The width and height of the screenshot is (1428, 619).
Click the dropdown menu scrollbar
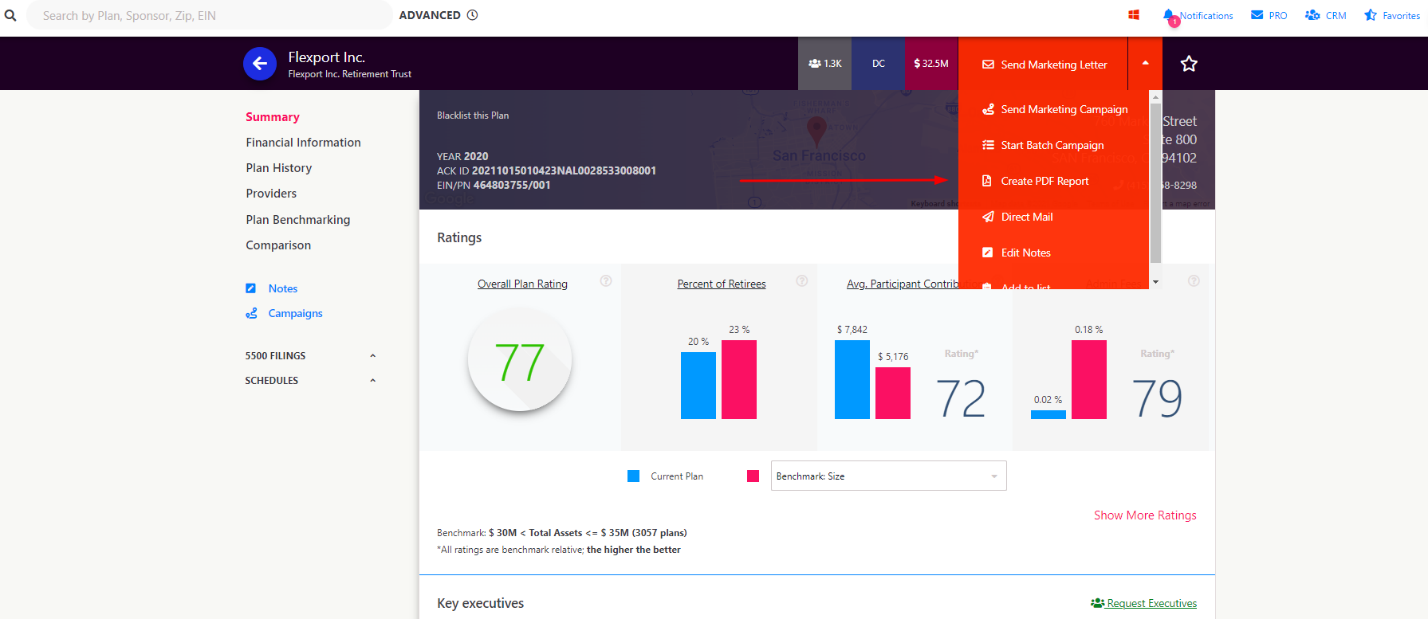1156,180
